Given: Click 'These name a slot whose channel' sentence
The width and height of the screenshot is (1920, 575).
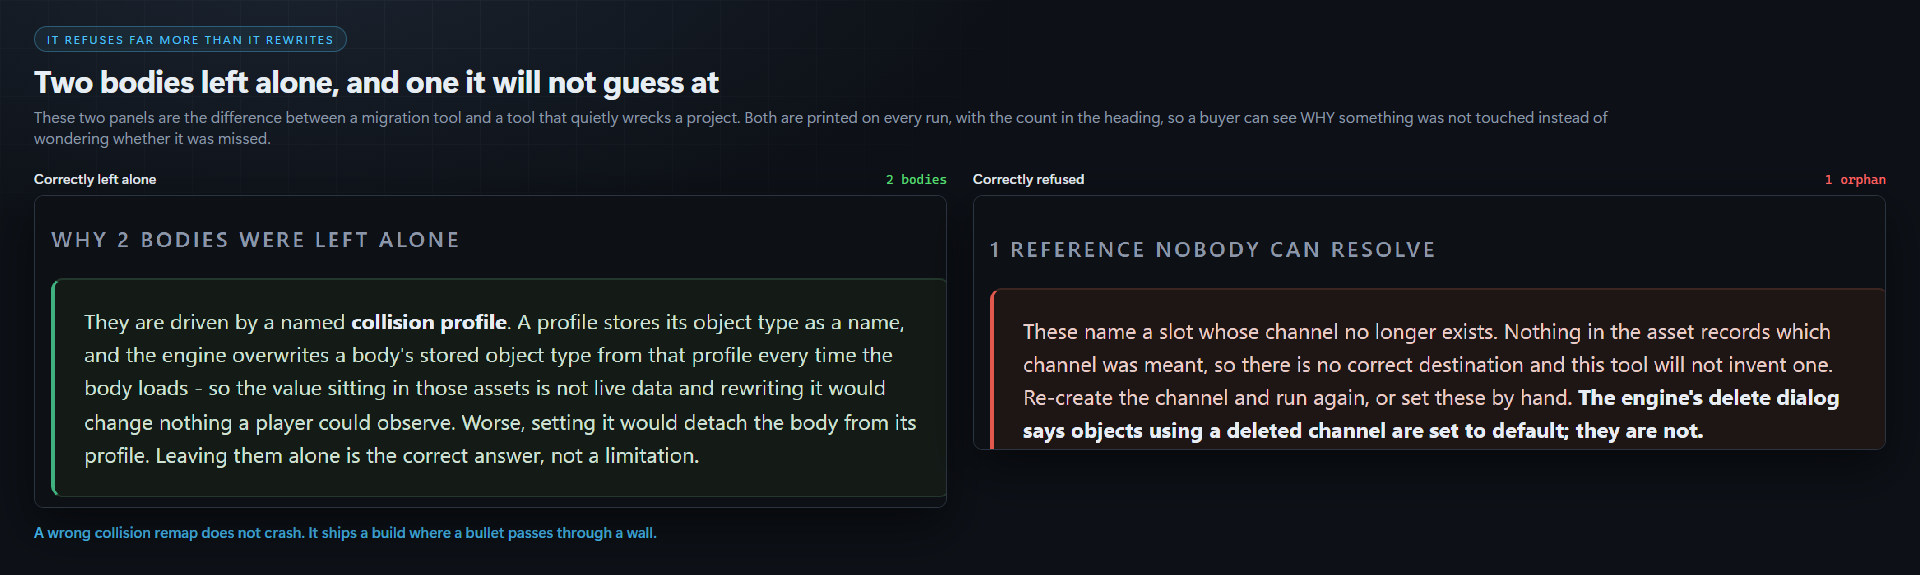Looking at the screenshot, I should (1260, 332).
